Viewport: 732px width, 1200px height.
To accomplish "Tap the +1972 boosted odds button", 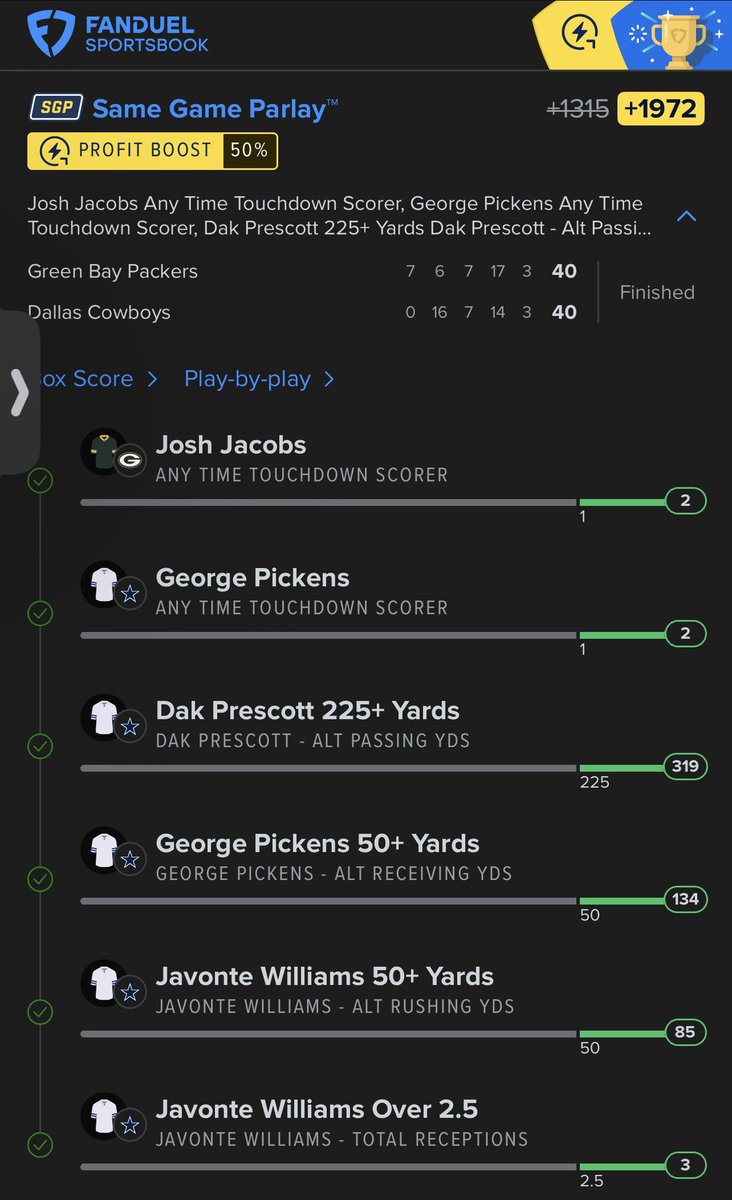I will (x=661, y=108).
